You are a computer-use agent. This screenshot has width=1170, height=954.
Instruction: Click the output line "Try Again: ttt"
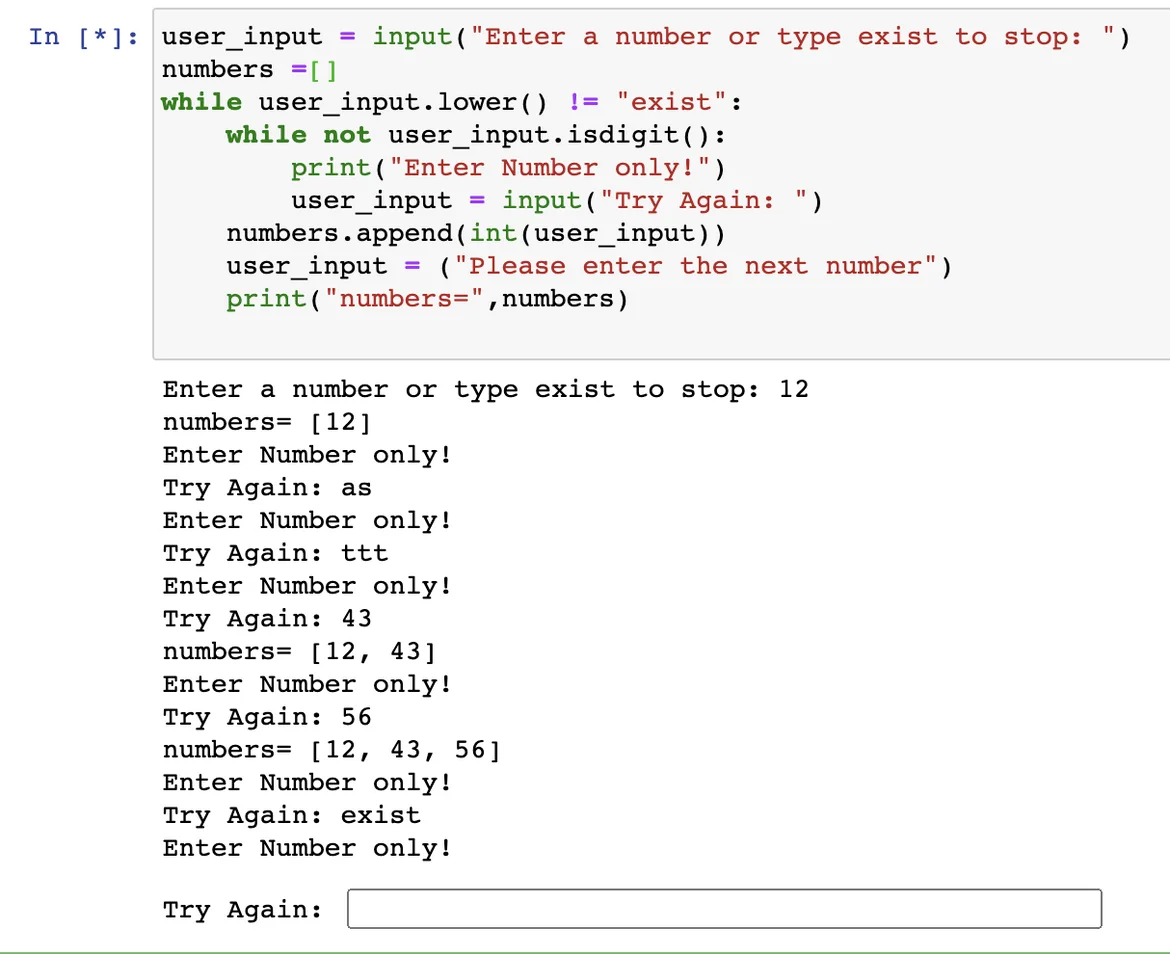pyautogui.click(x=275, y=553)
